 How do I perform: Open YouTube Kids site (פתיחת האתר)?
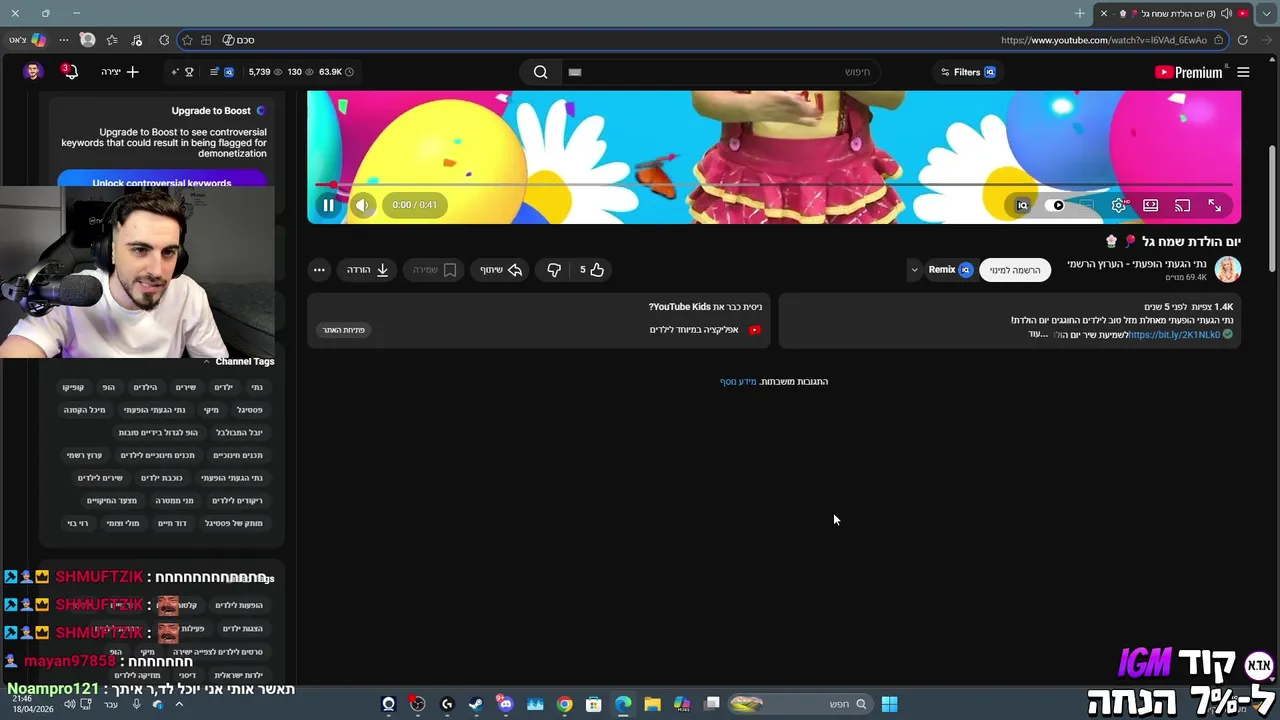(x=344, y=330)
